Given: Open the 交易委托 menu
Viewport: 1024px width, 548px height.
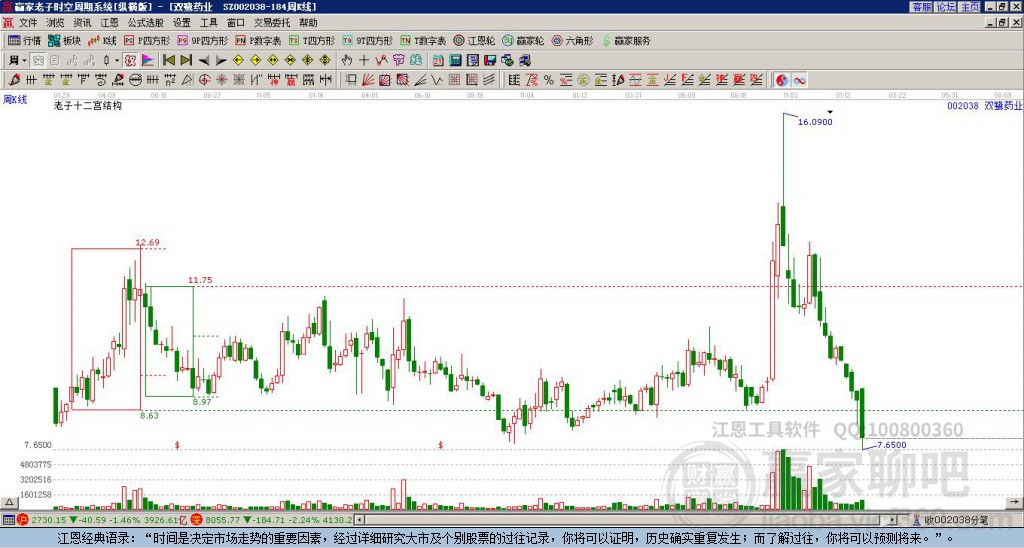Looking at the screenshot, I should 272,23.
